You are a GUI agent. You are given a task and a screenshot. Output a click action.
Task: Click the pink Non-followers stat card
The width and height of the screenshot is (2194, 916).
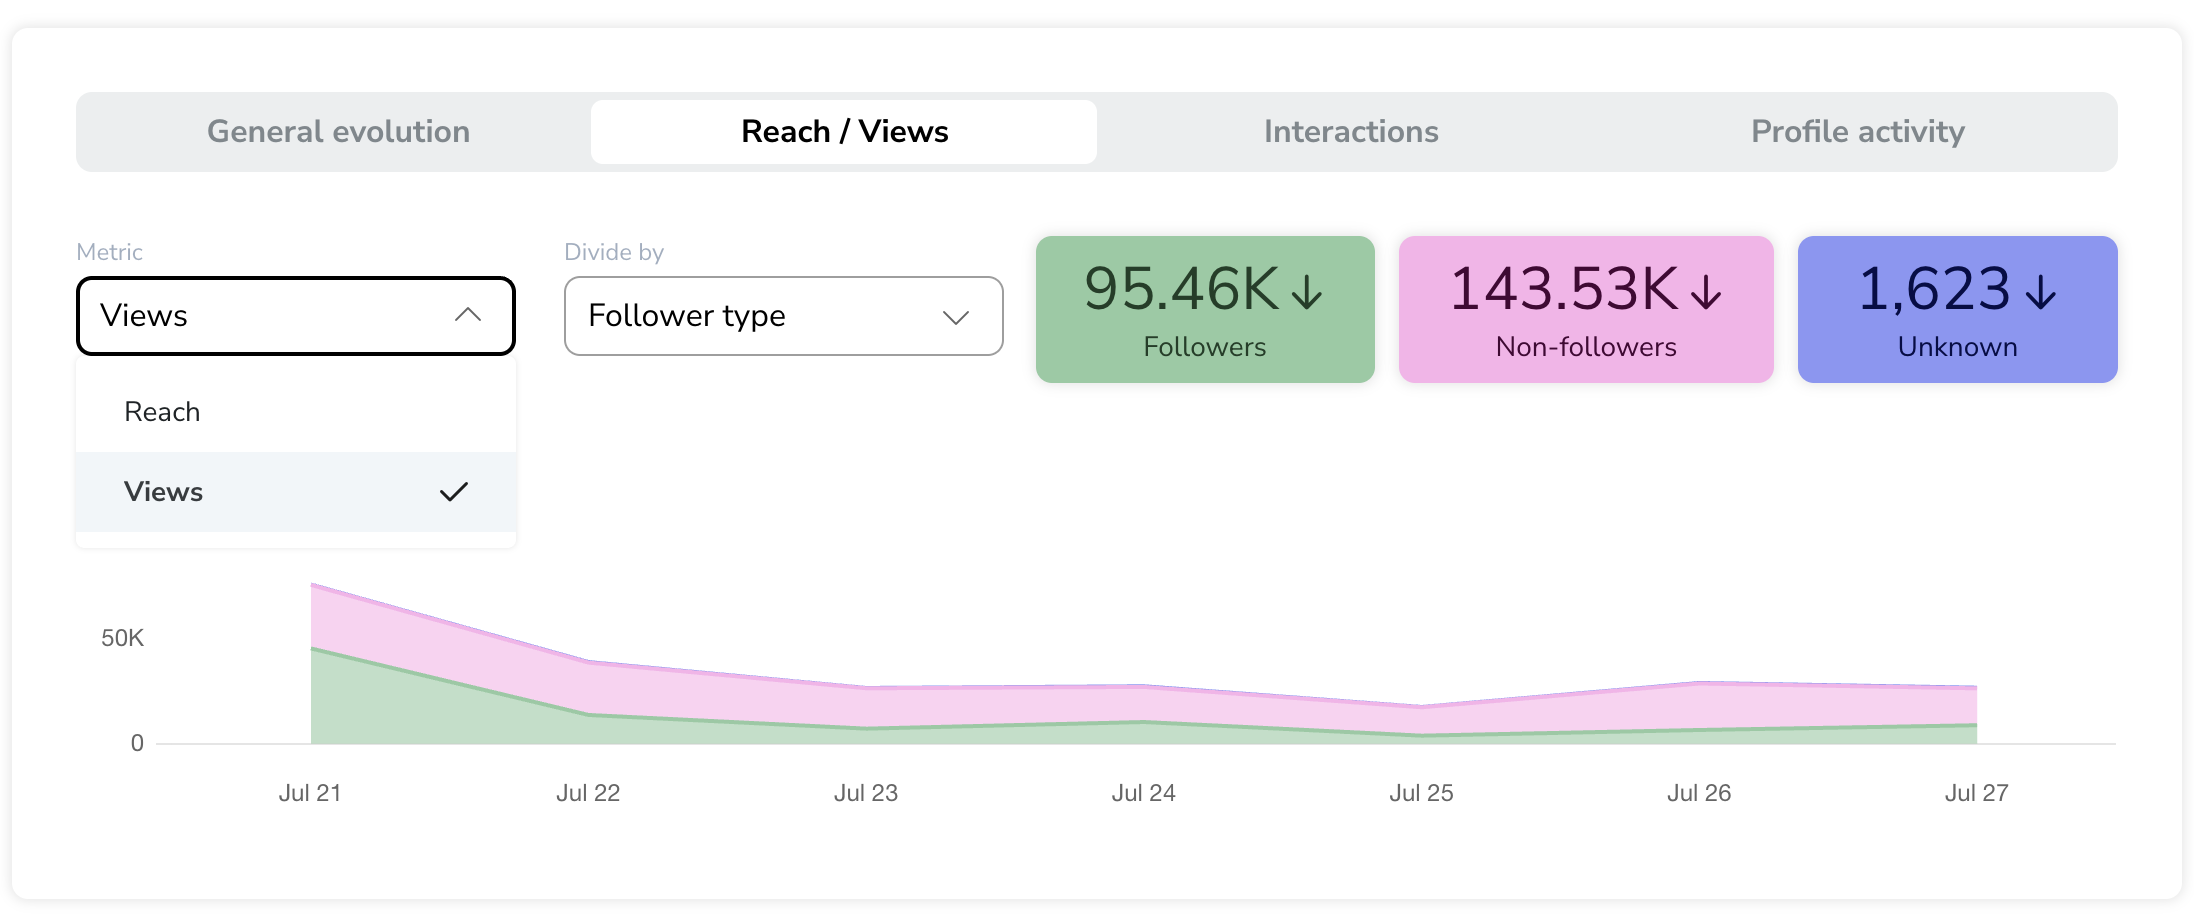tap(1586, 309)
